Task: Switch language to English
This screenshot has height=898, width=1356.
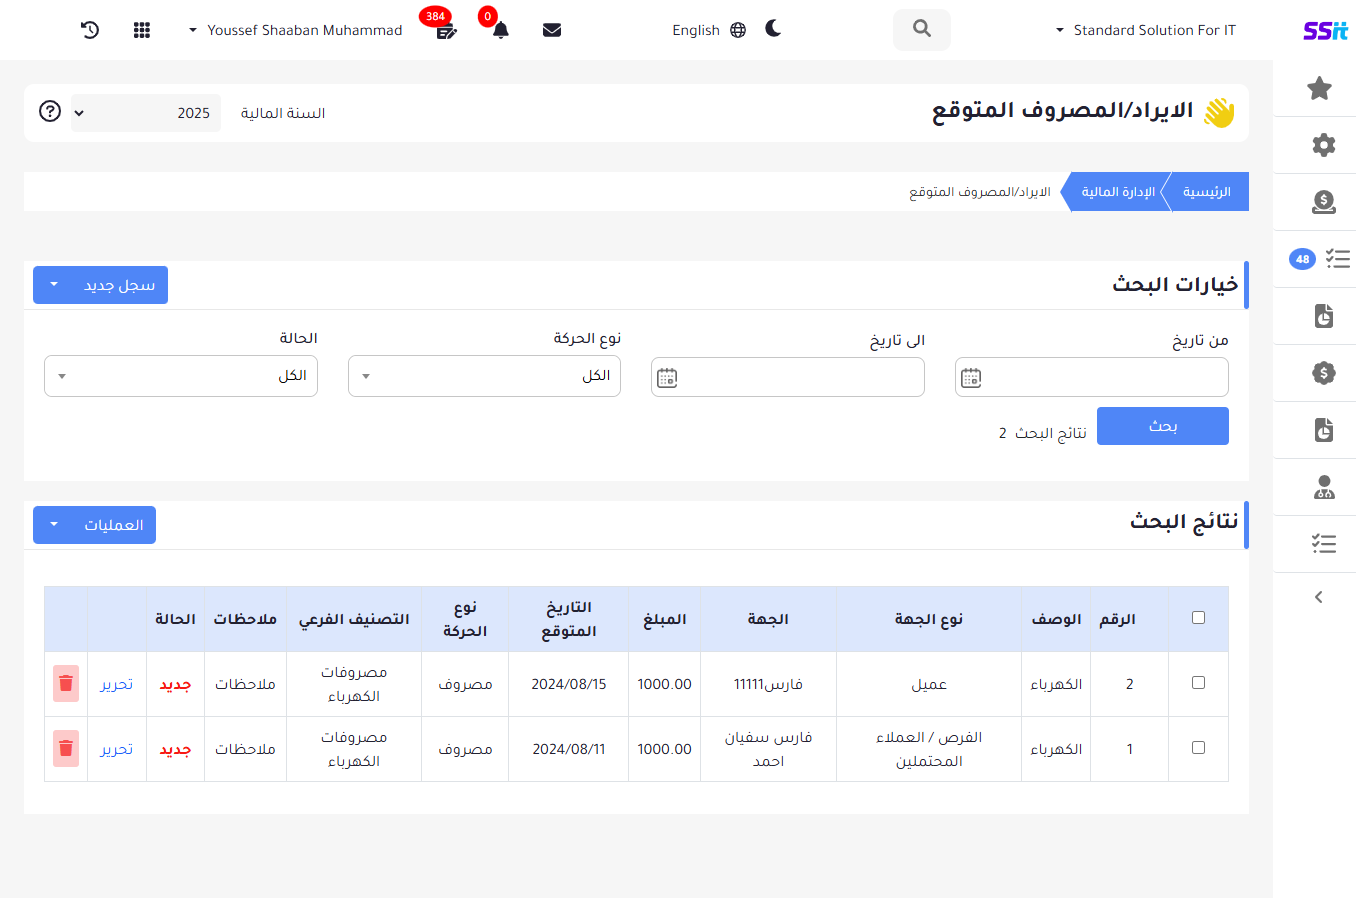Action: 696,30
